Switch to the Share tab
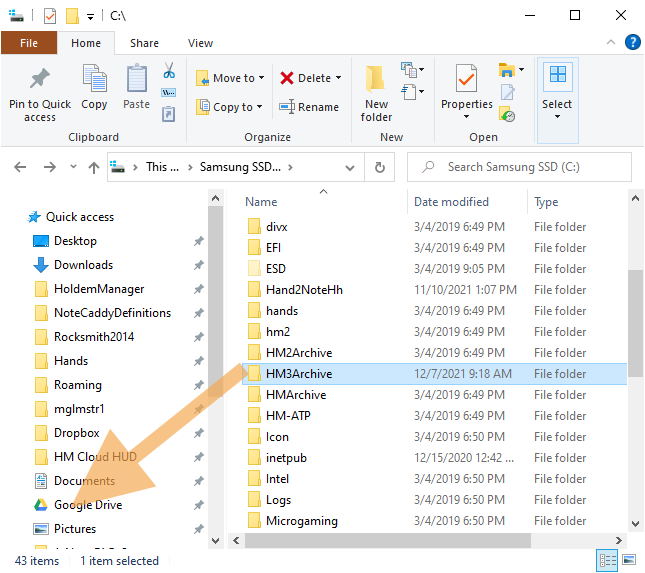Image resolution: width=645 pixels, height=573 pixels. click(x=144, y=43)
